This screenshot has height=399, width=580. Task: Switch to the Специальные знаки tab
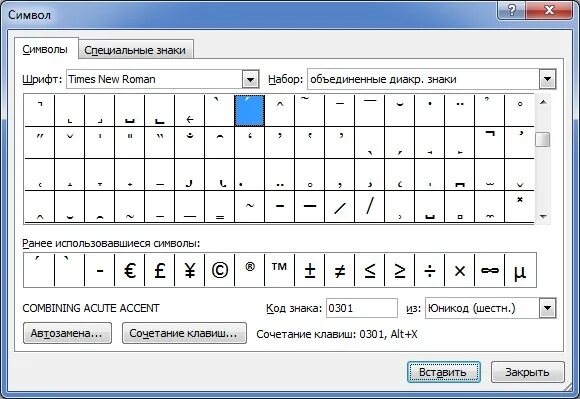point(135,50)
